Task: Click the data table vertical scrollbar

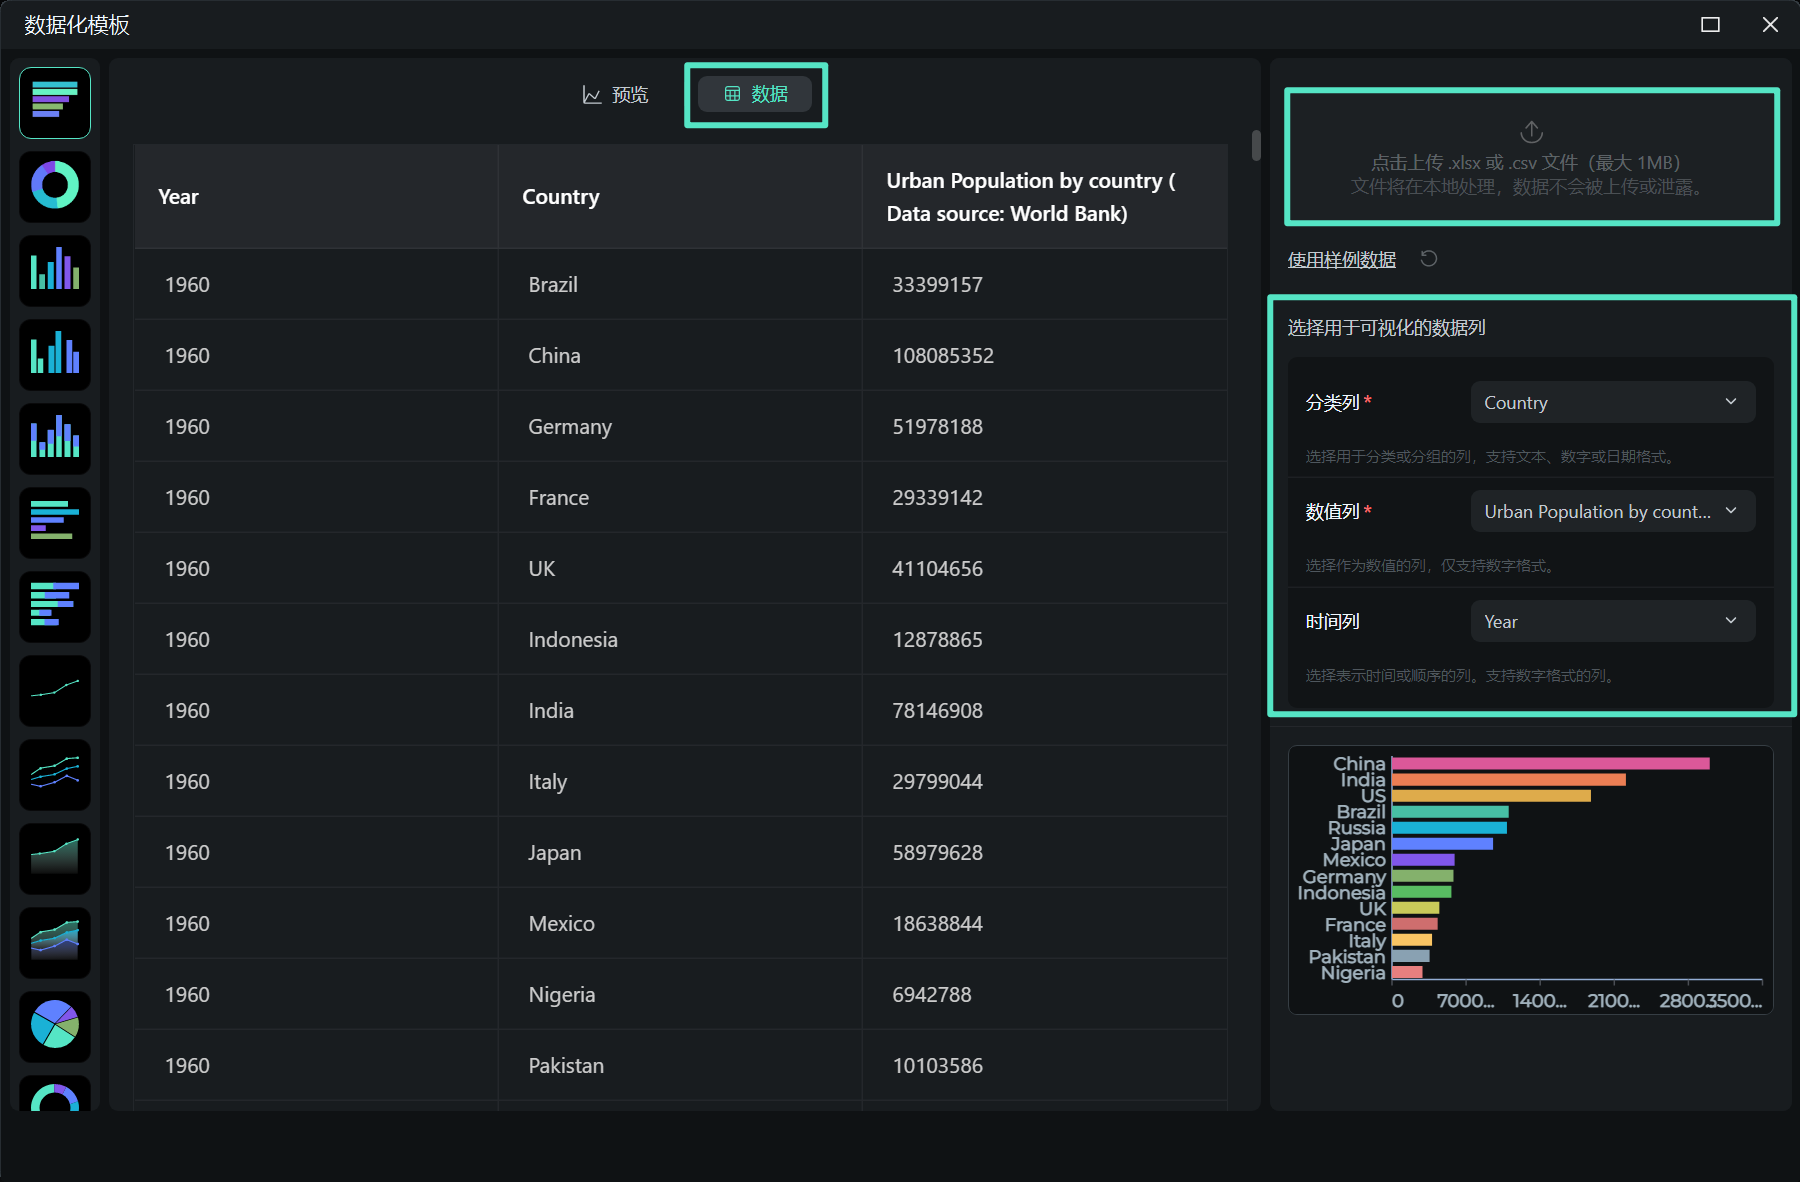Action: pyautogui.click(x=1256, y=146)
